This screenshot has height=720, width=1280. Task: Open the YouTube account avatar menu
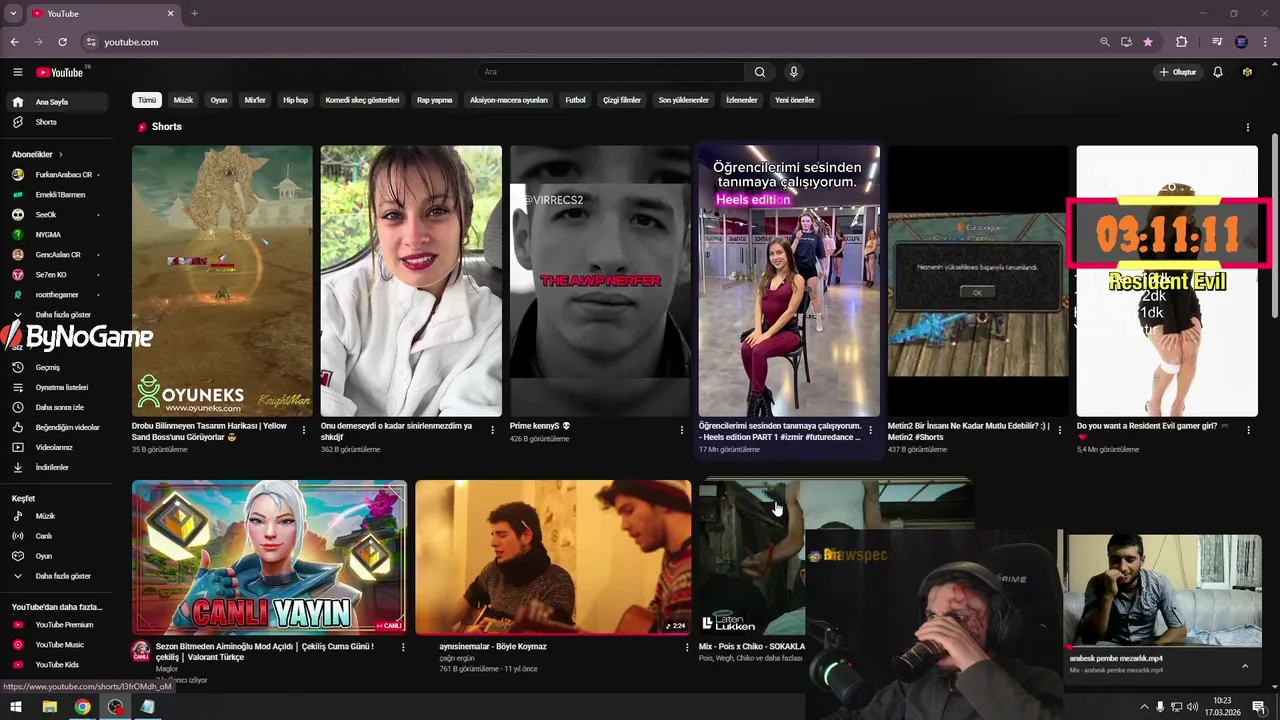click(1247, 72)
